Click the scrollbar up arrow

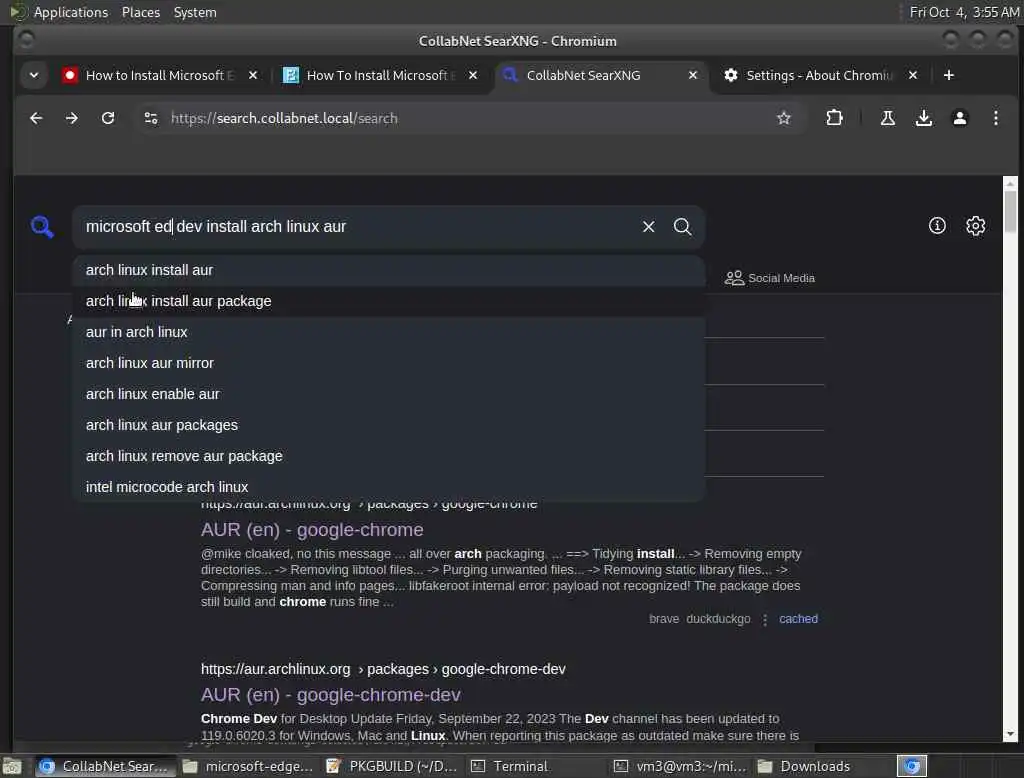click(x=1010, y=184)
